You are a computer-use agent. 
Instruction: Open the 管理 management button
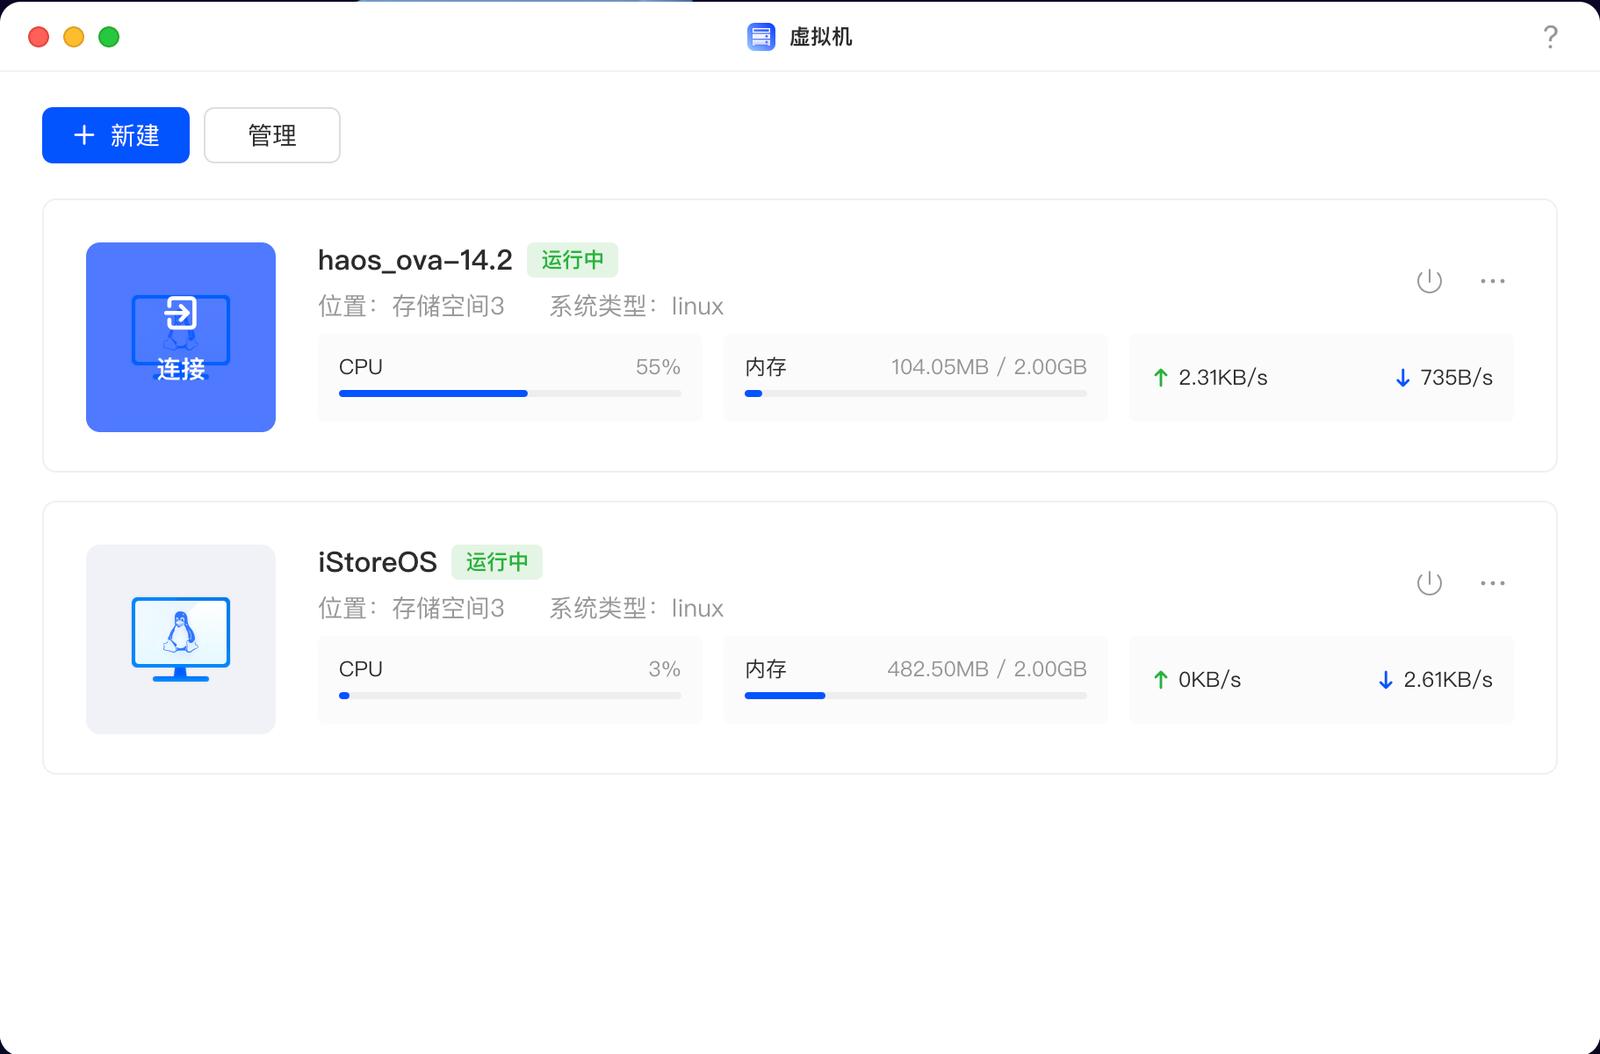[x=272, y=135]
